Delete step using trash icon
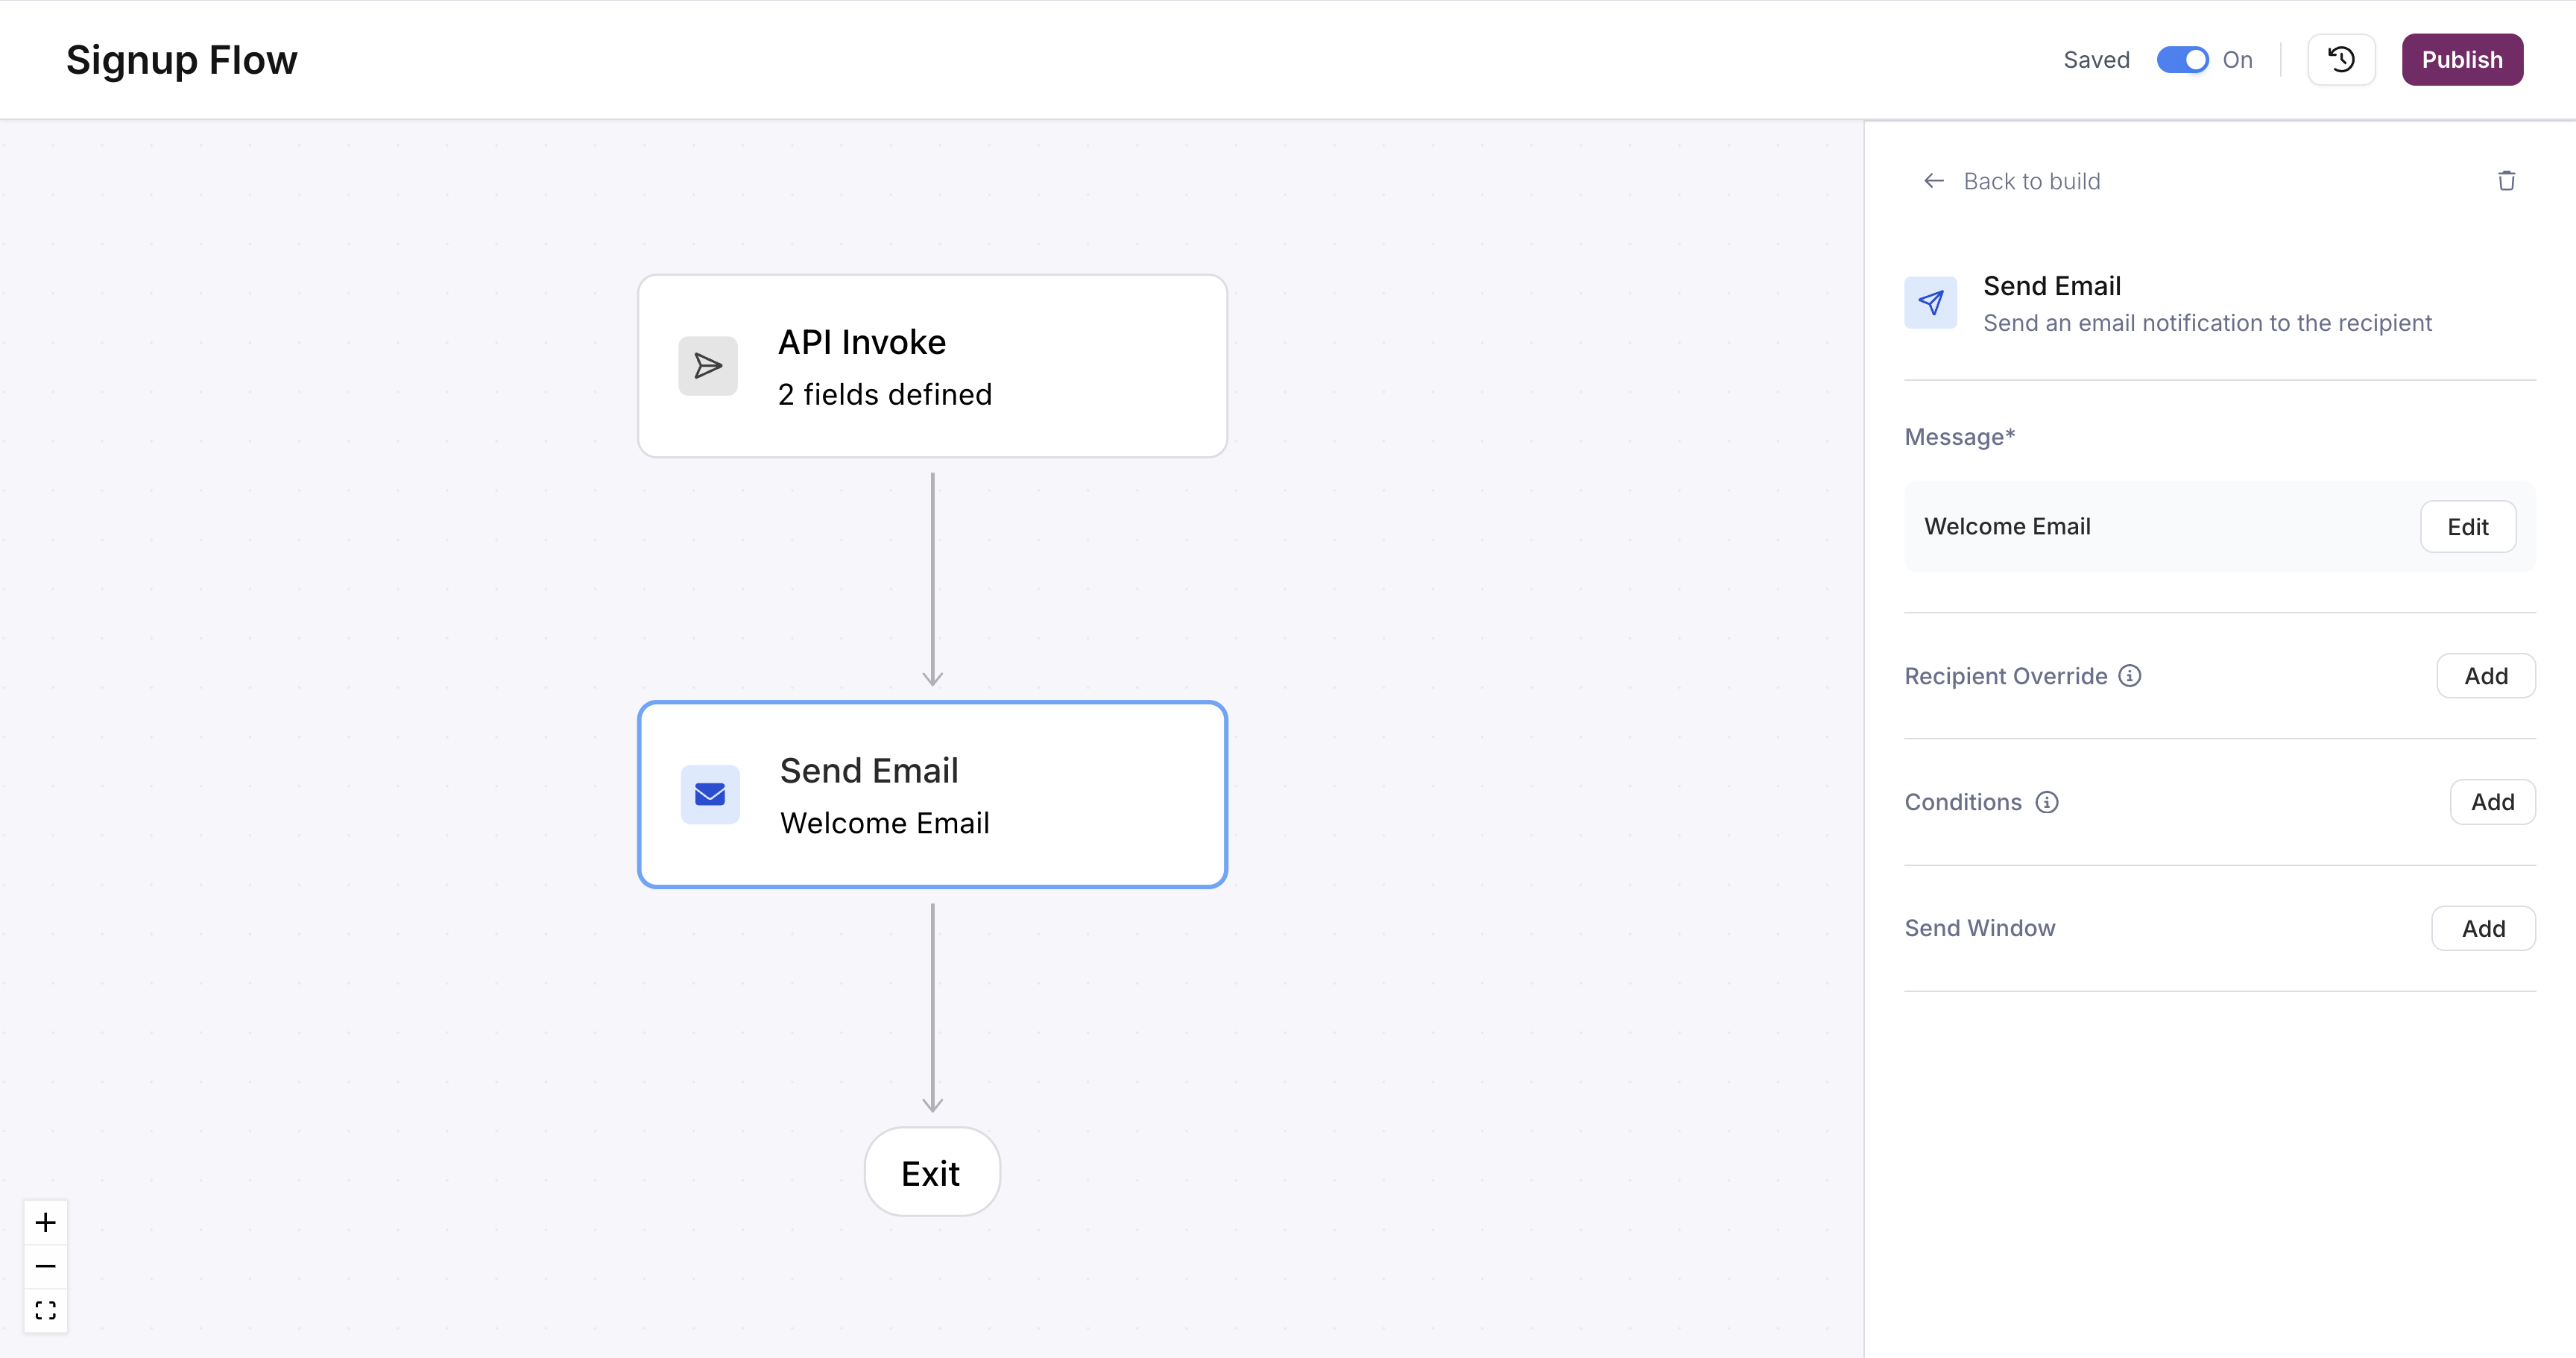 [2506, 181]
